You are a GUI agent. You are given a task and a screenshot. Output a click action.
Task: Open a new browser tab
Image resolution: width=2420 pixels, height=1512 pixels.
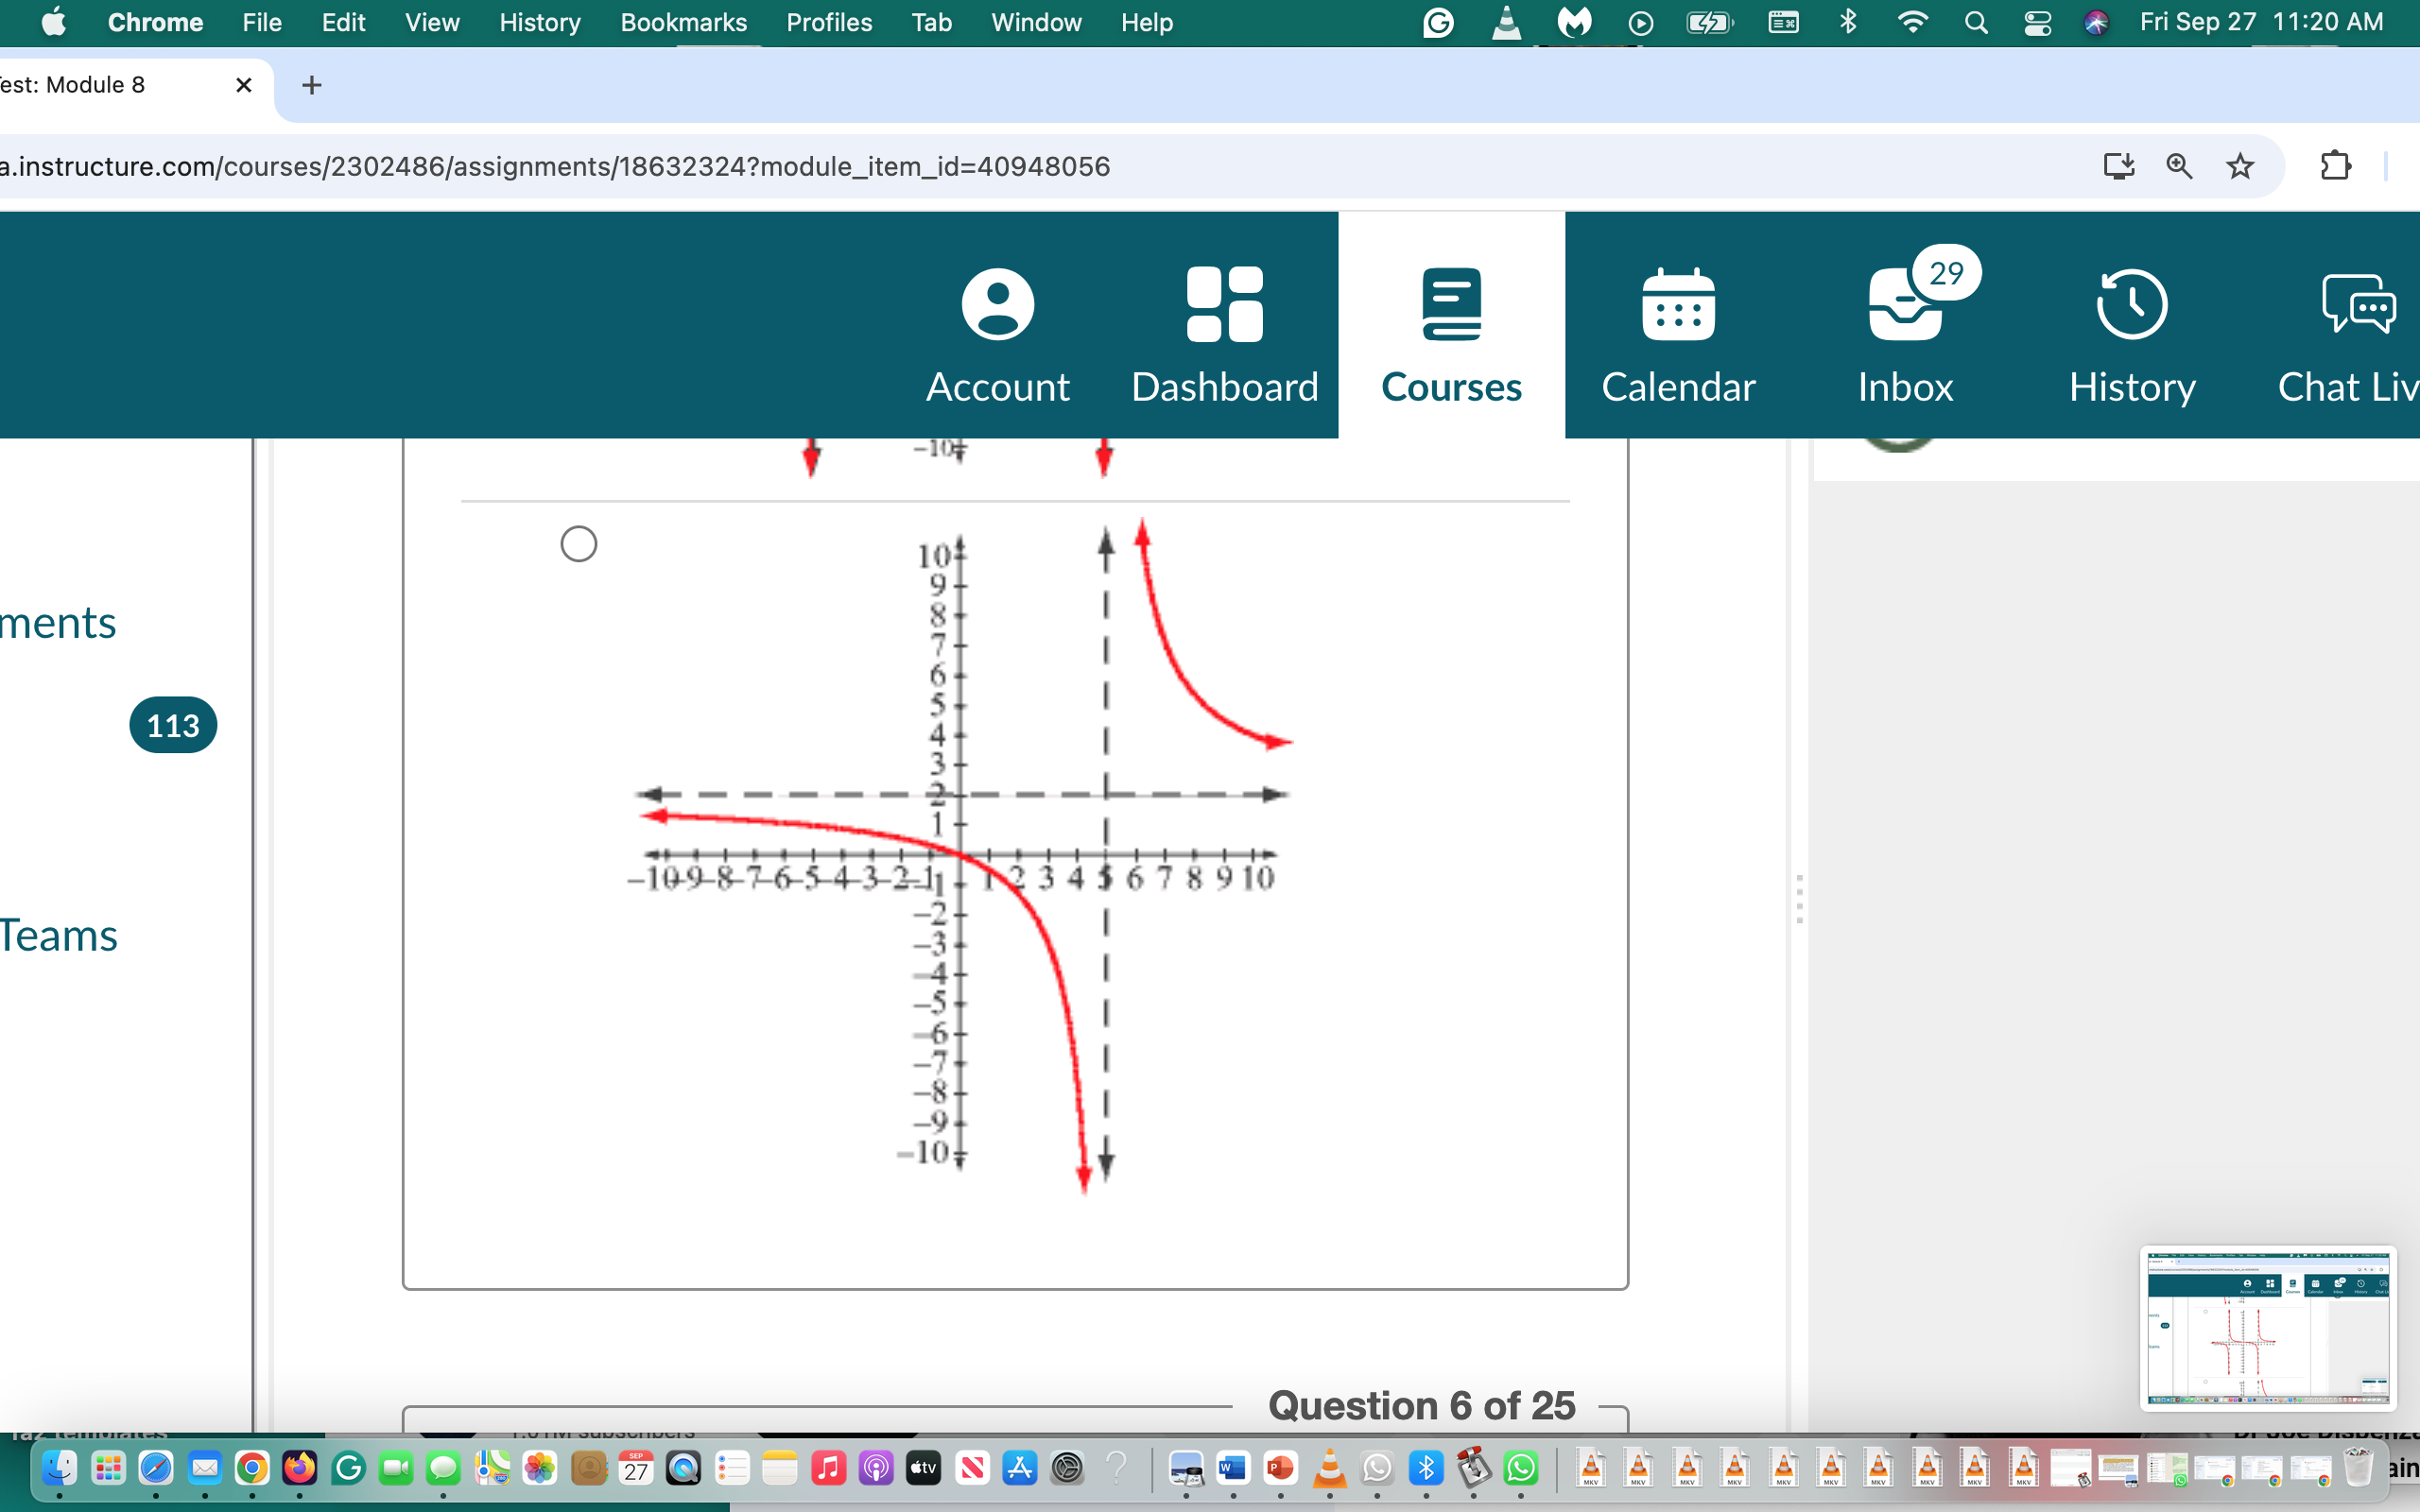coord(311,85)
